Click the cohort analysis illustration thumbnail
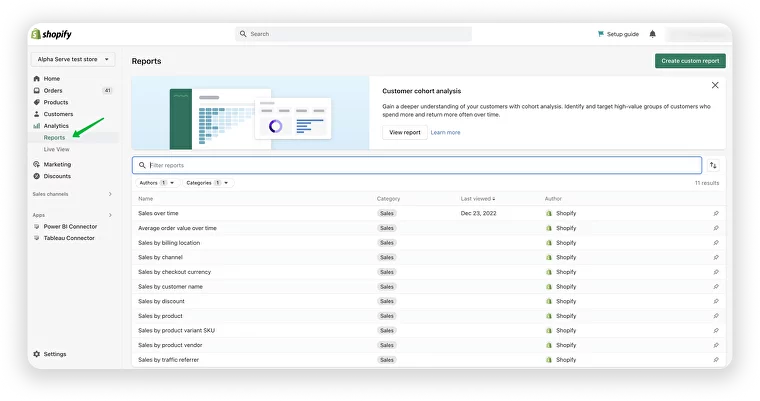This screenshot has height=401, width=760. tap(250, 113)
